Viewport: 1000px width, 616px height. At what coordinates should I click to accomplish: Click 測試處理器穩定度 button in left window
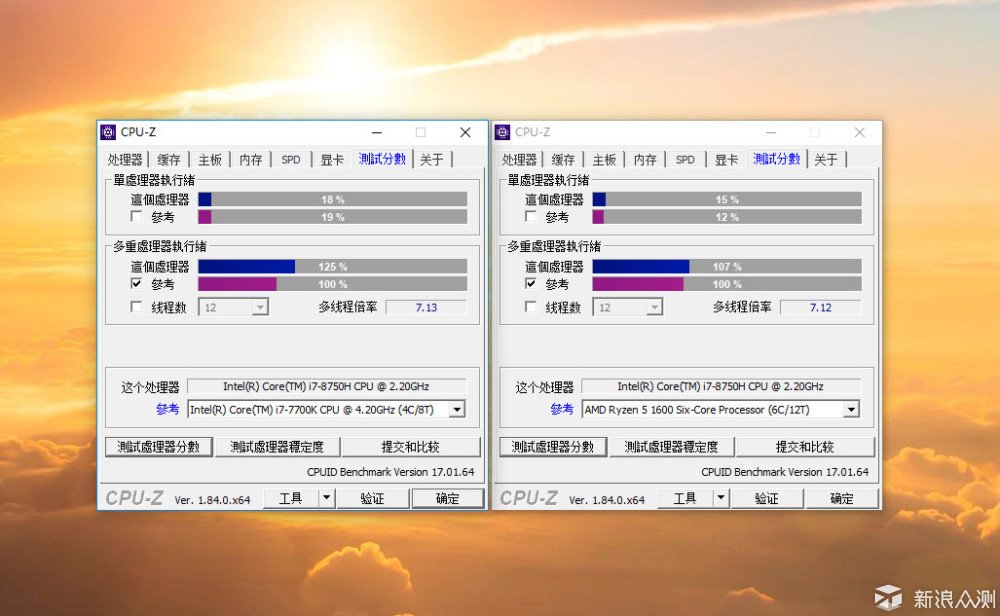click(x=277, y=446)
